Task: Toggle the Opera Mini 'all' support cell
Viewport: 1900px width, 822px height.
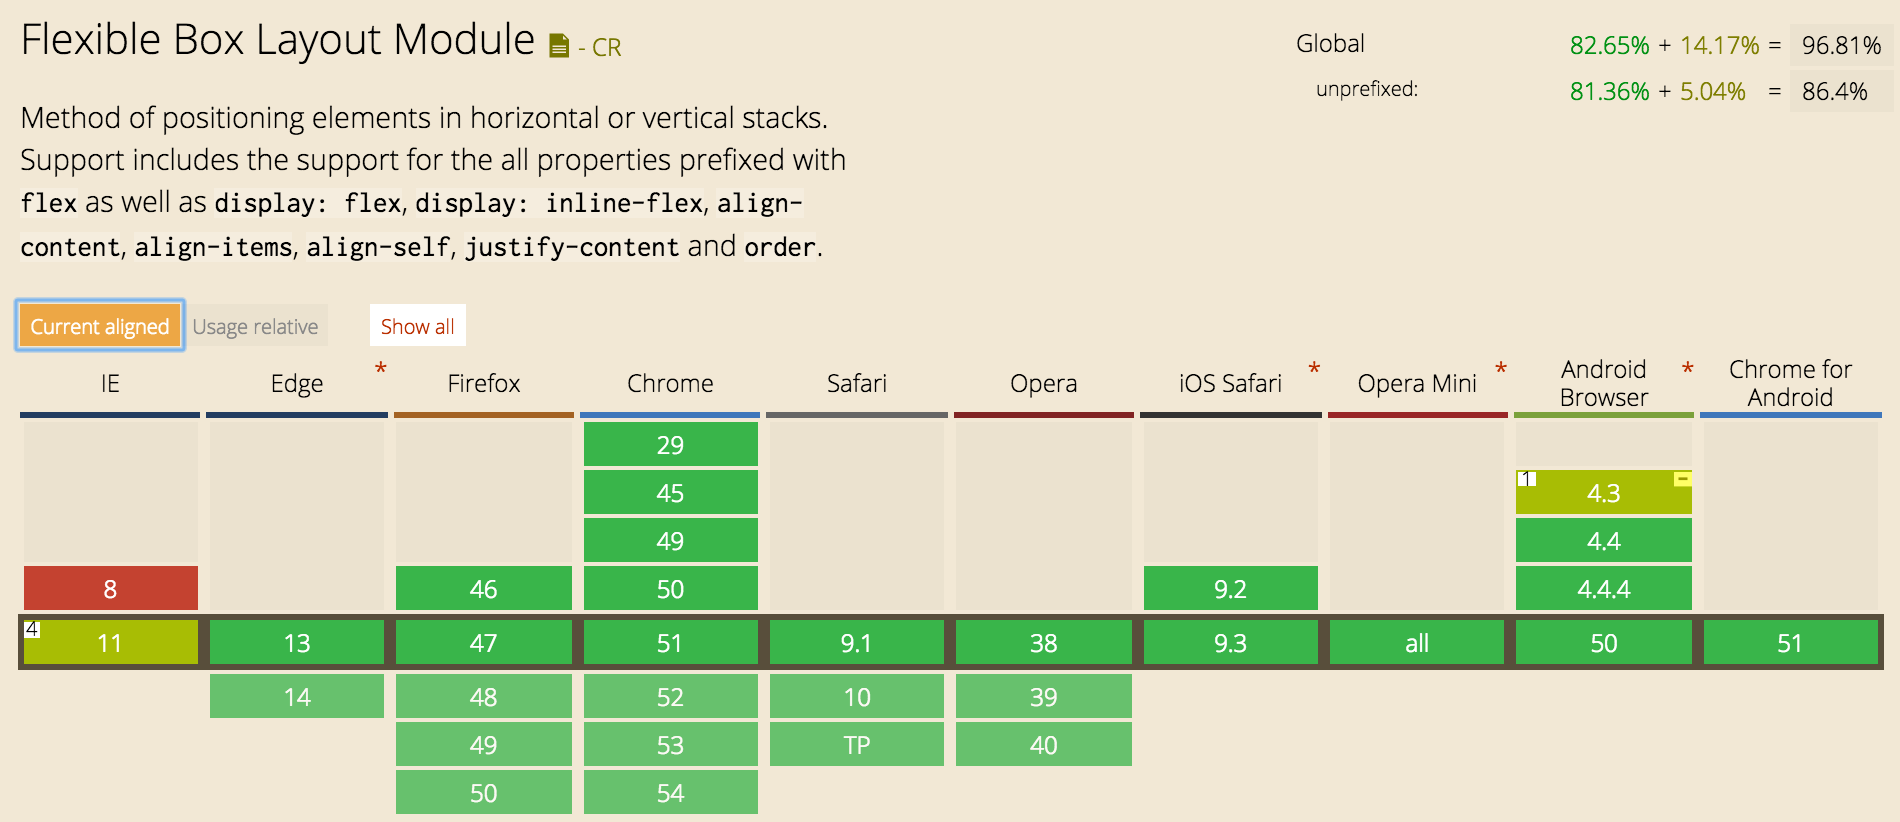Action: click(x=1416, y=643)
